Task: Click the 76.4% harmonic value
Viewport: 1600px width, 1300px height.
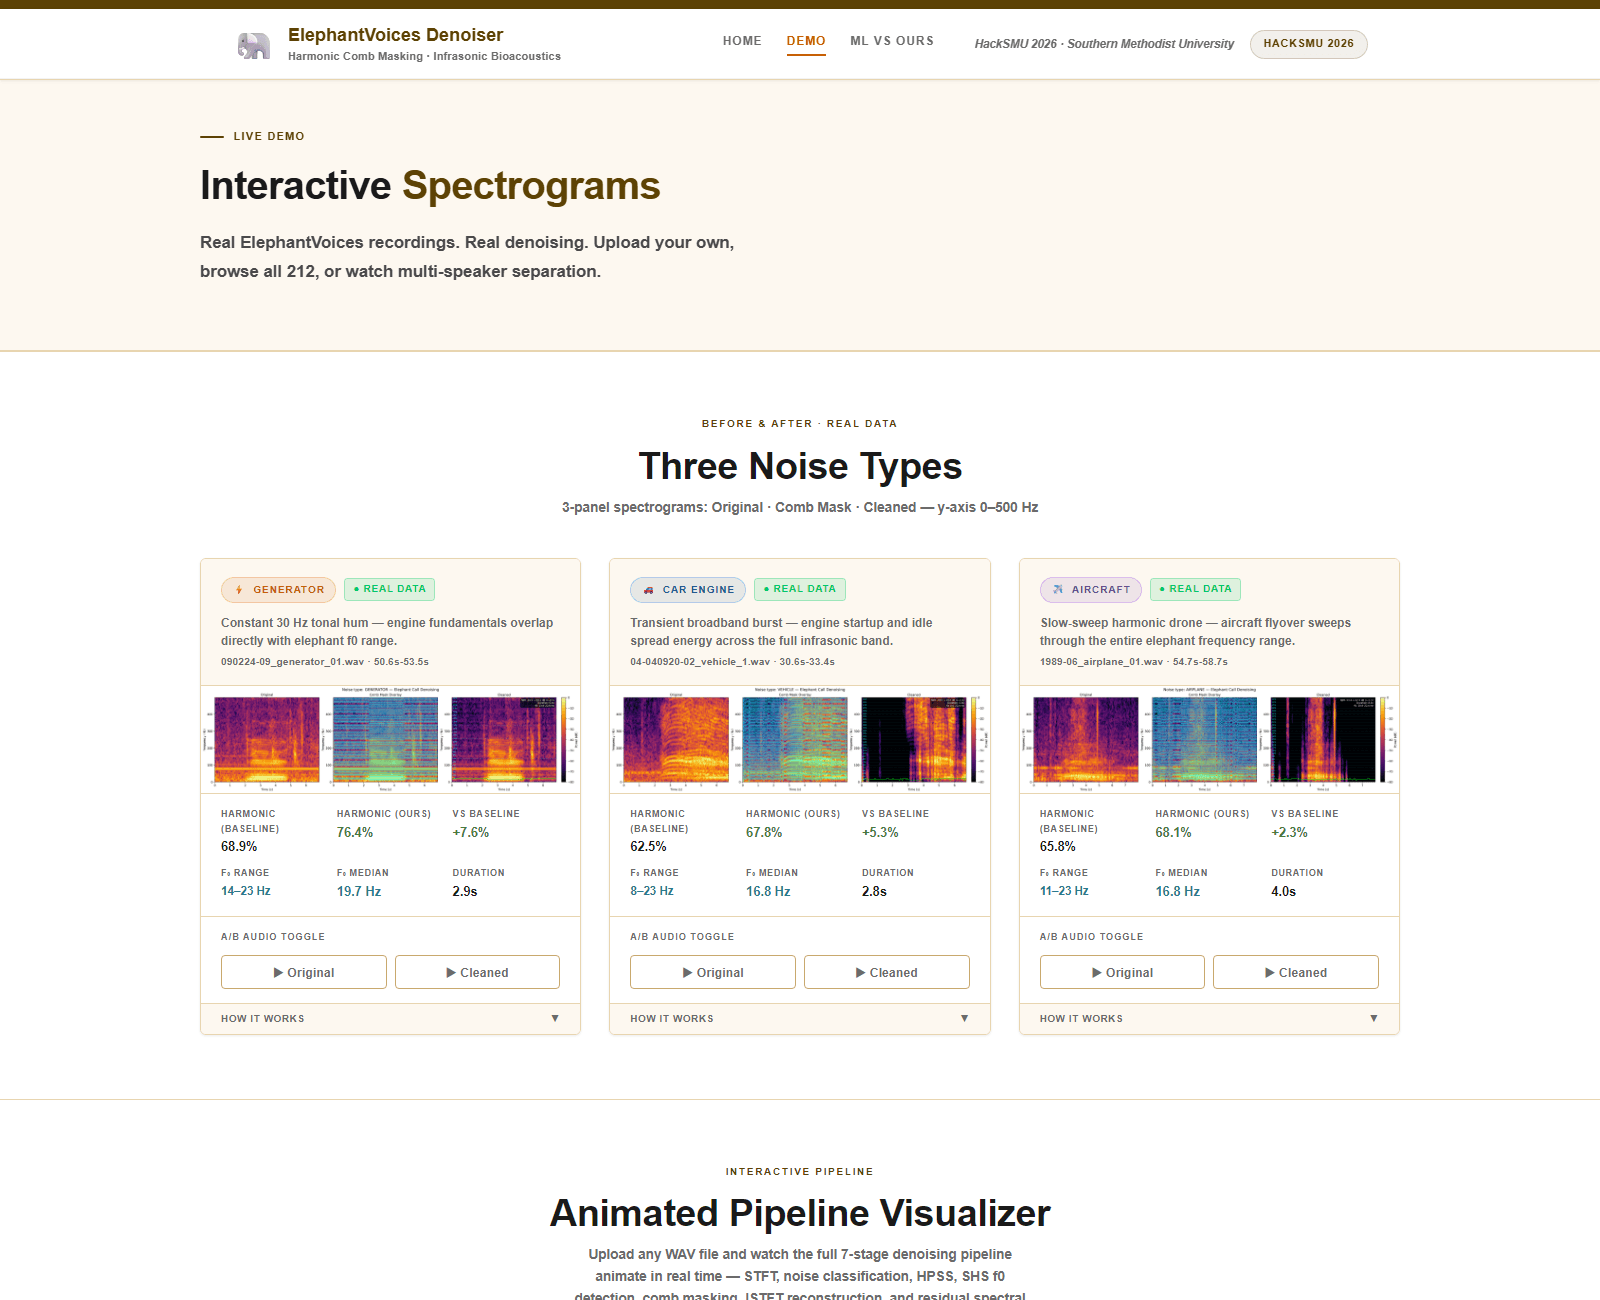Action: [x=355, y=832]
